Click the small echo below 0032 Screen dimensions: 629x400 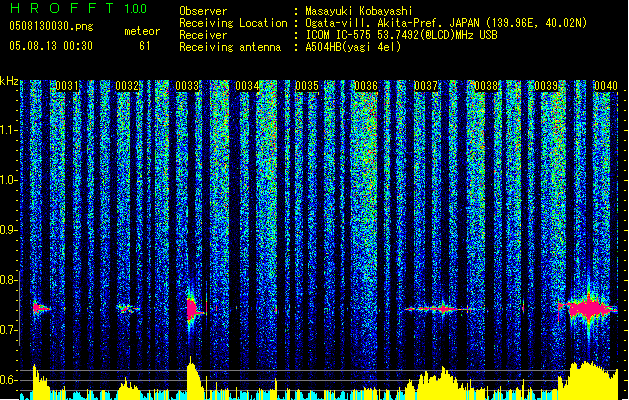(x=128, y=309)
